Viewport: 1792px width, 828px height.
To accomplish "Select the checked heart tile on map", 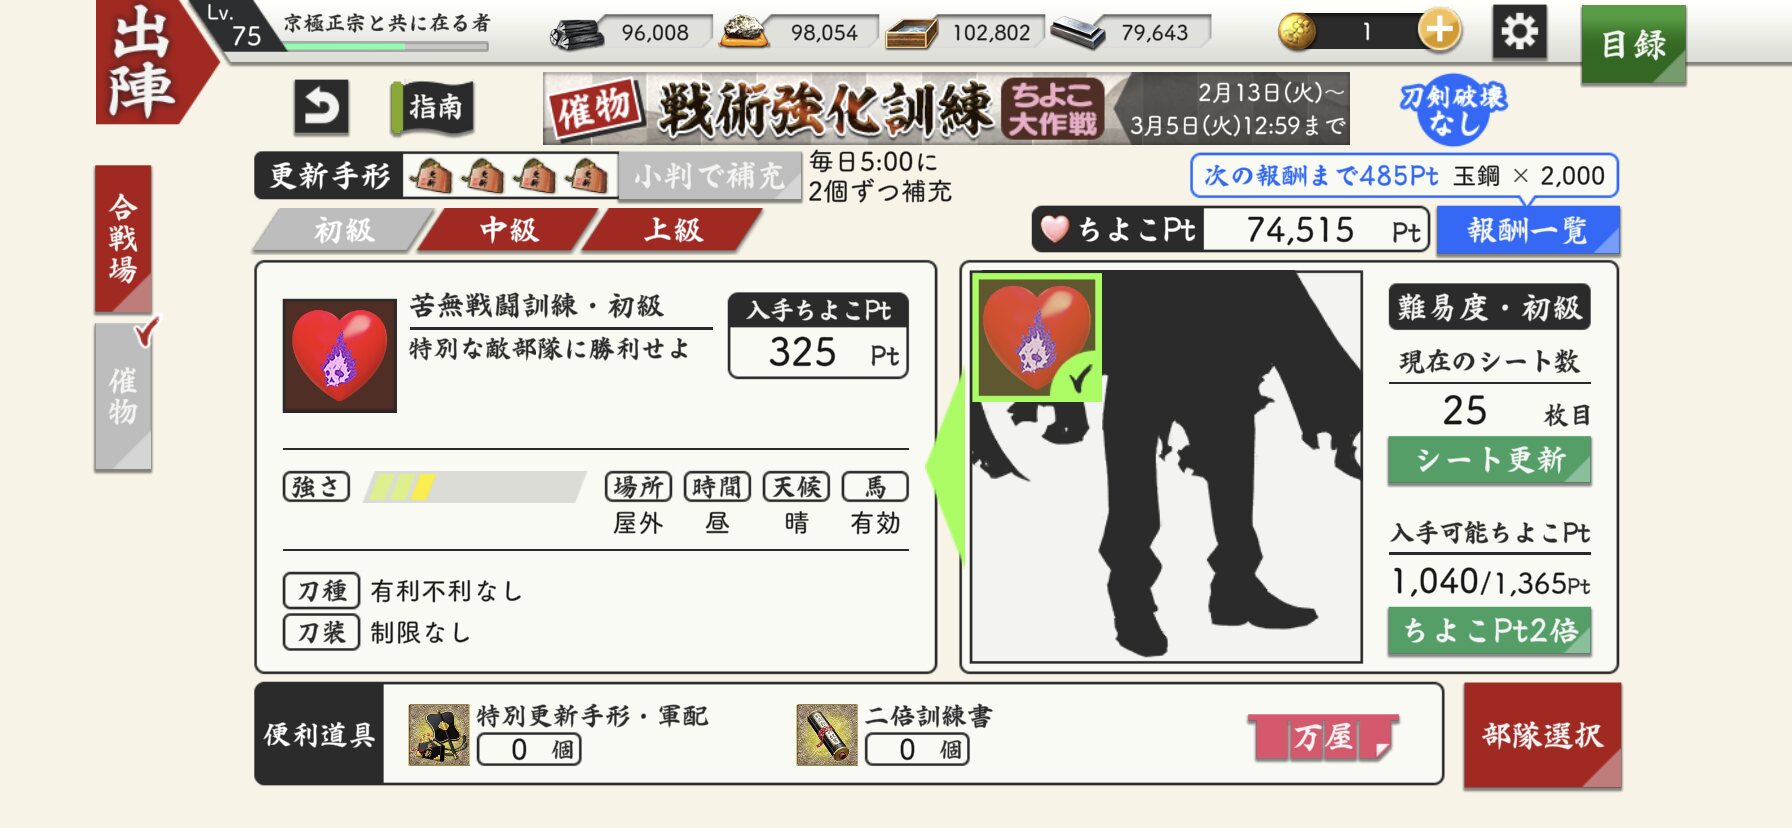I will (1037, 338).
